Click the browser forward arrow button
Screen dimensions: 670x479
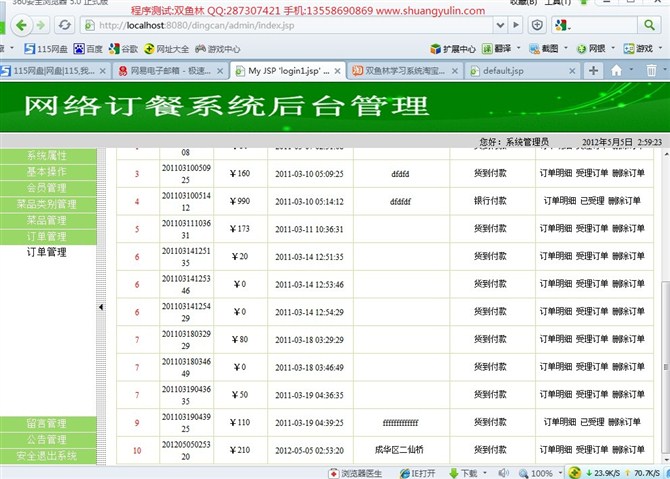point(41,25)
